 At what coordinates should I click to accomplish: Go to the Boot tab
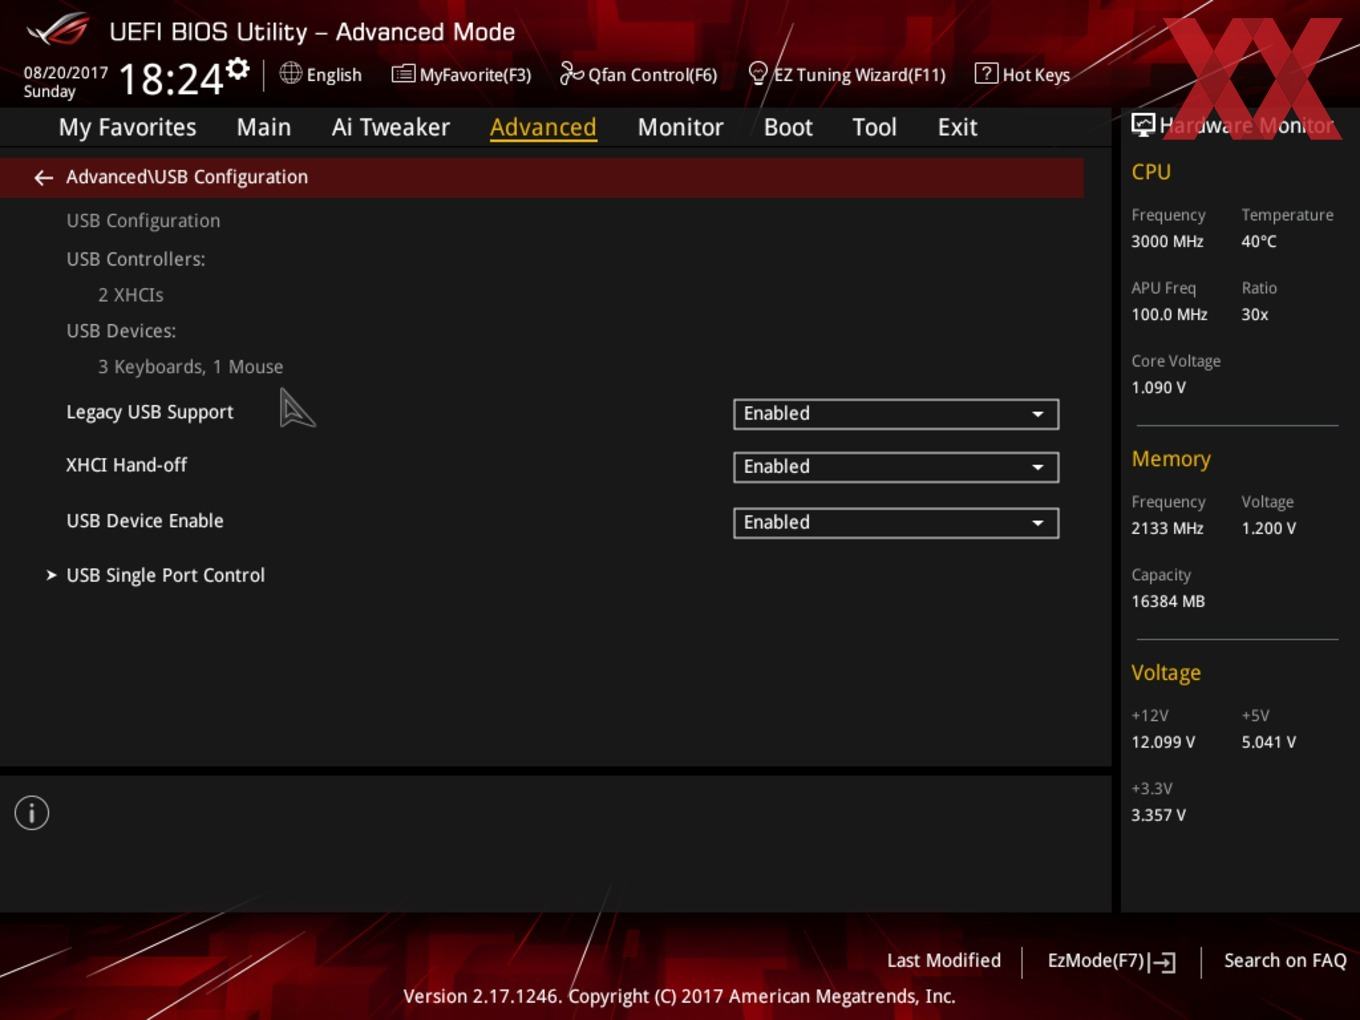click(788, 127)
